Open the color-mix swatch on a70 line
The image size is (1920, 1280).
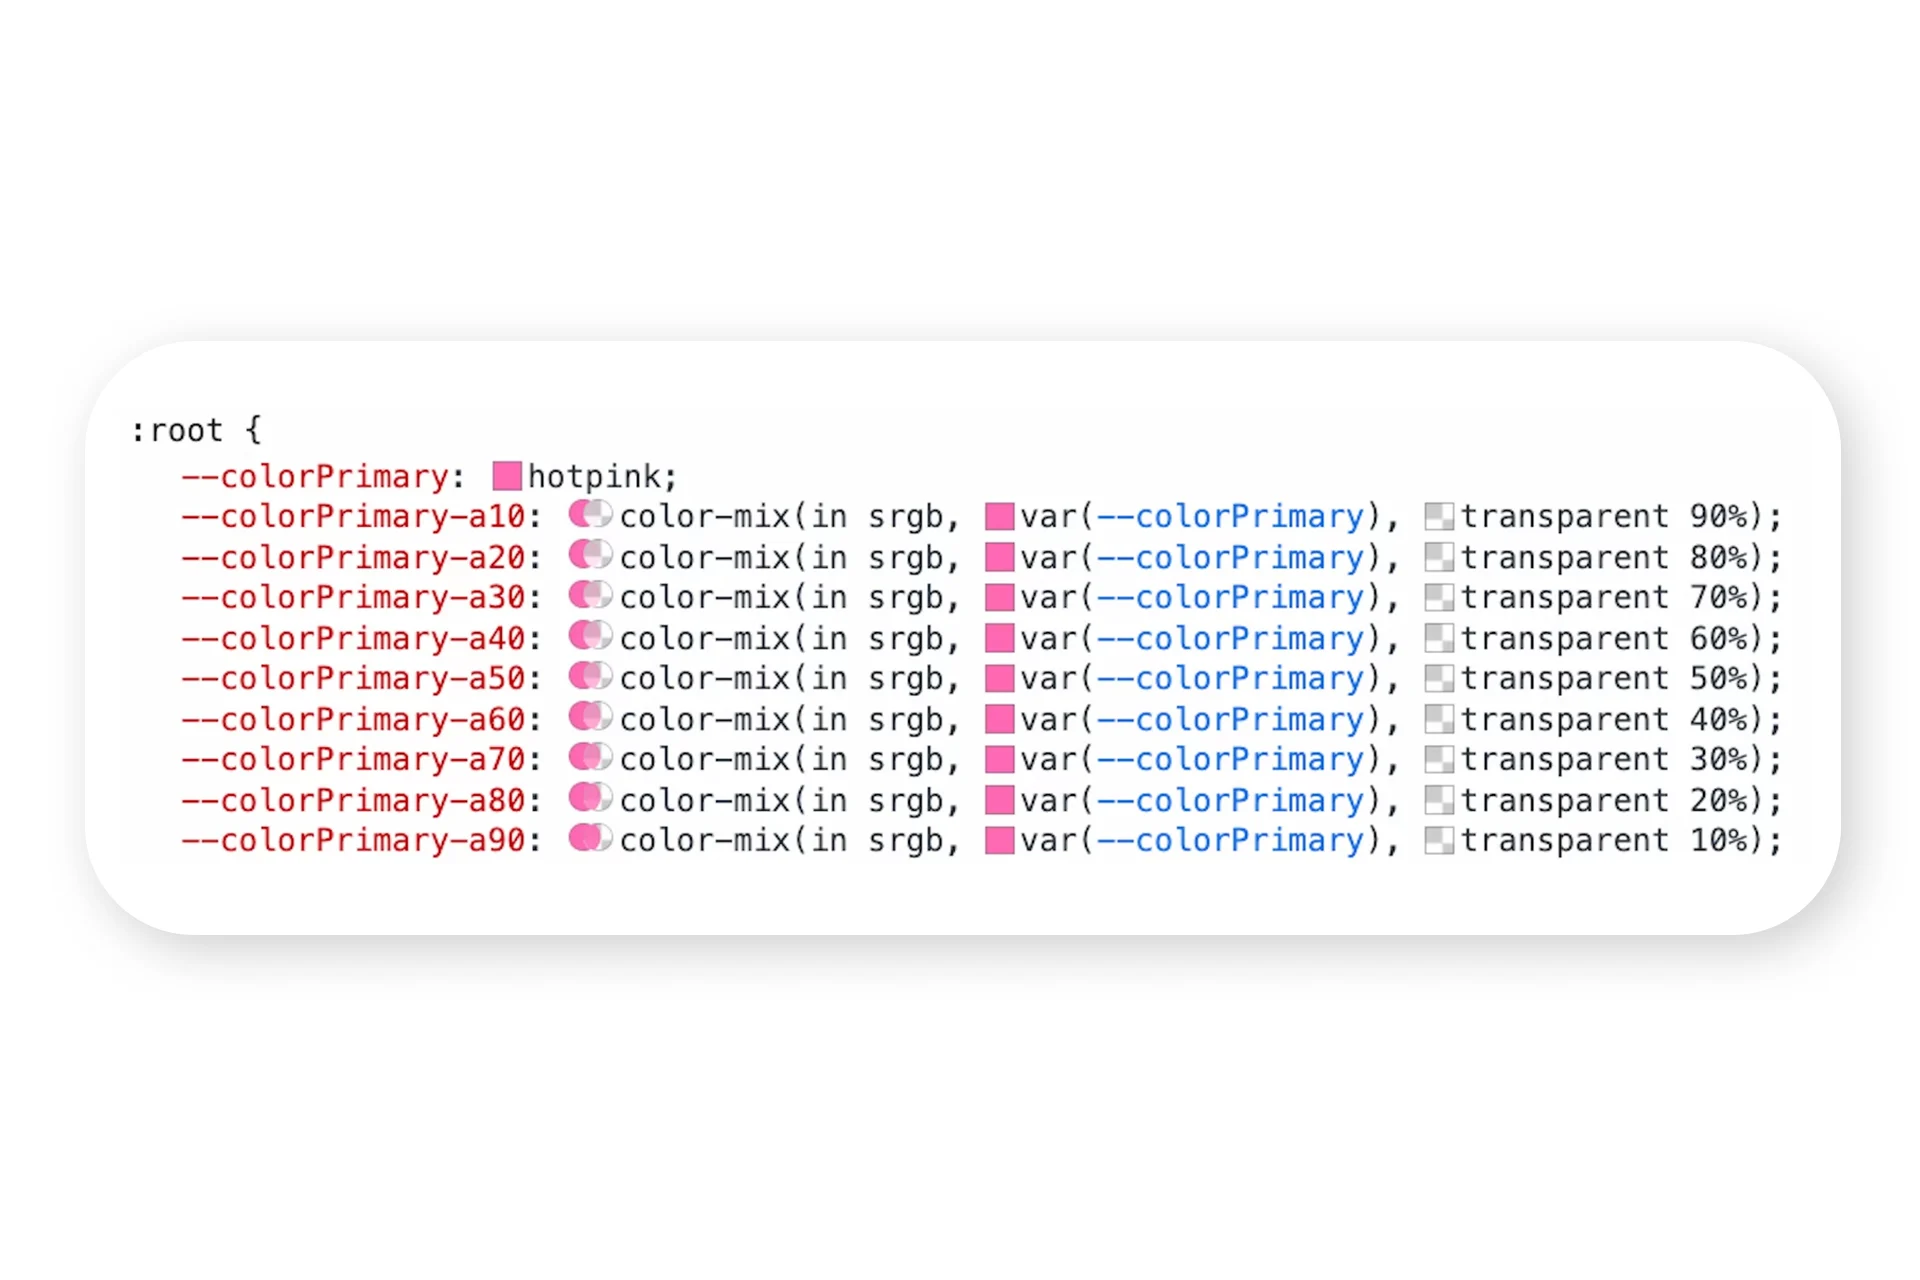coord(590,757)
